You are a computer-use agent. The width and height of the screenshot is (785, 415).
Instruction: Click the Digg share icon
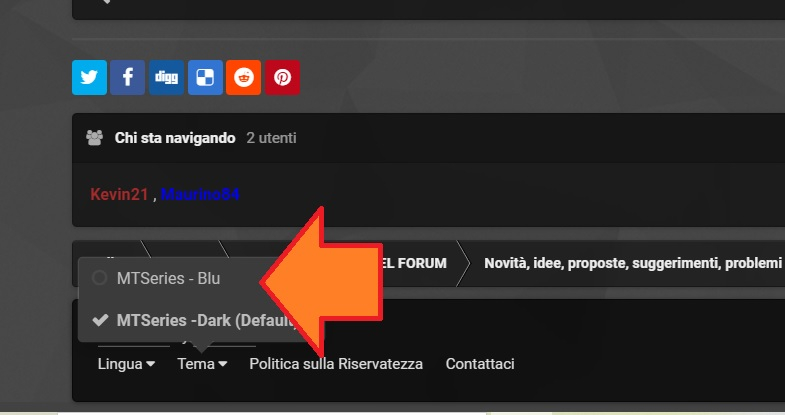166,78
